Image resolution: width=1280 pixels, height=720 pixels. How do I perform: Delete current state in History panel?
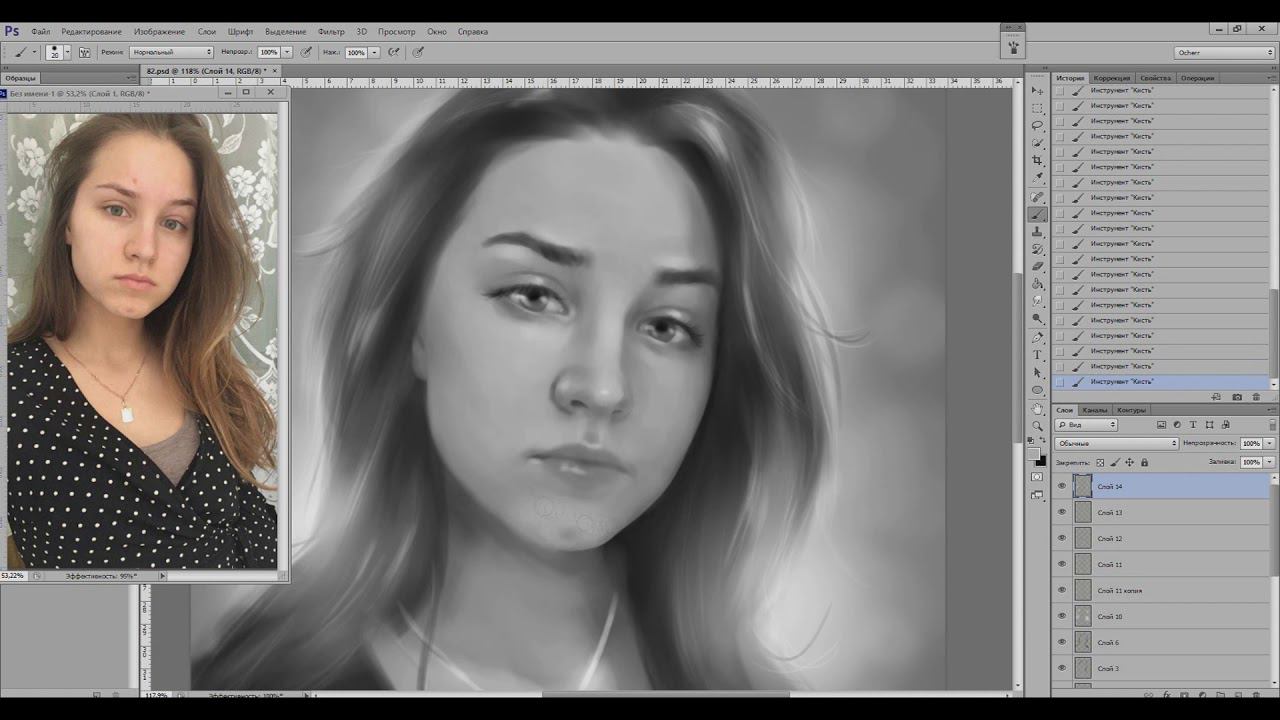tap(1257, 397)
